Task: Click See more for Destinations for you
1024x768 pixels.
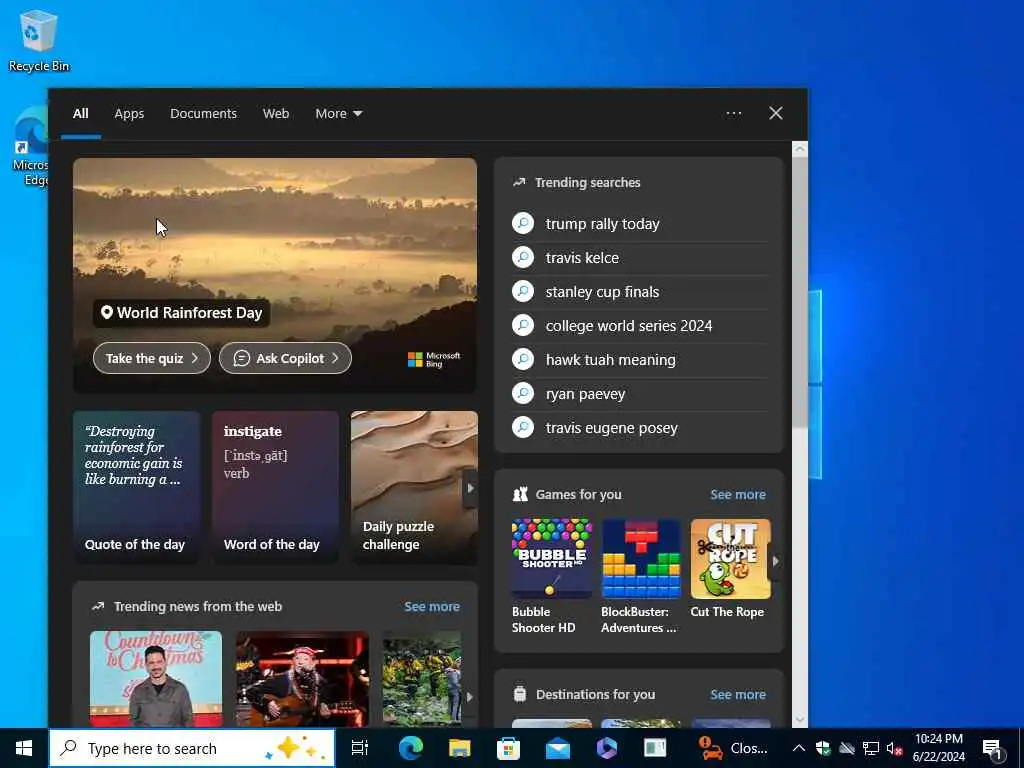Action: 738,694
